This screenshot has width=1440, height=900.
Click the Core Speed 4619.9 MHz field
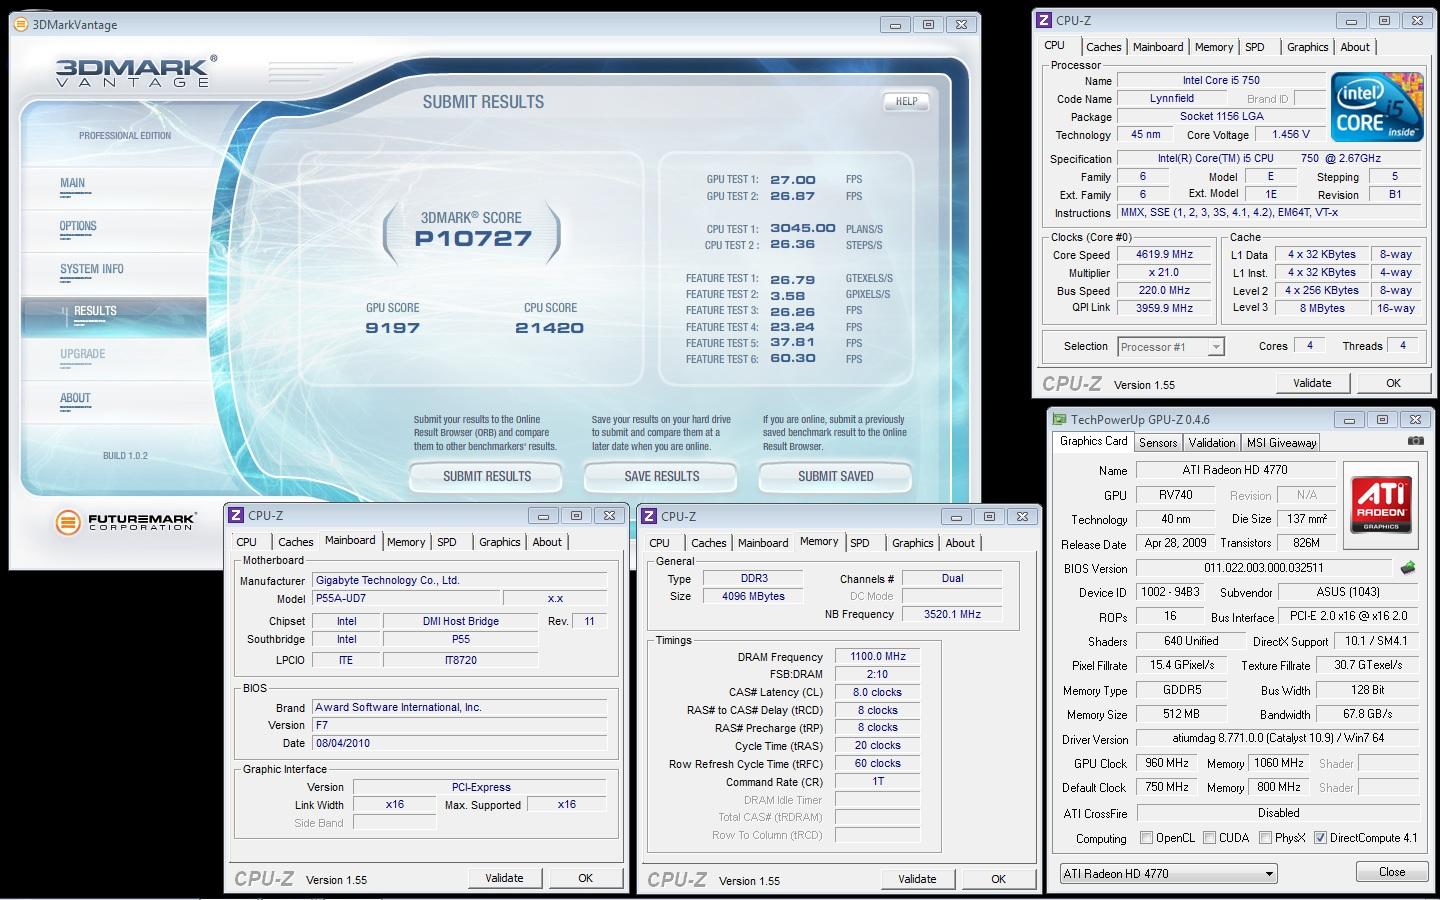(x=1165, y=255)
